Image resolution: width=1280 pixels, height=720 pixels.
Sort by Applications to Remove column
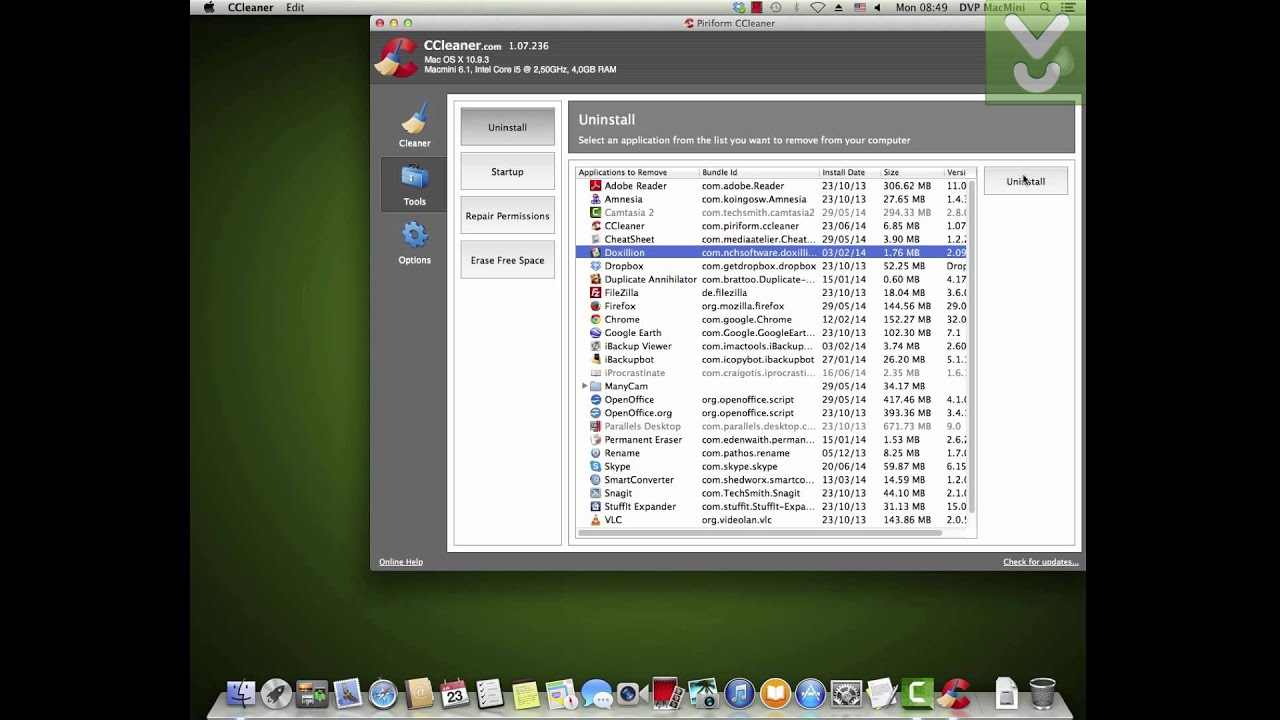(637, 172)
